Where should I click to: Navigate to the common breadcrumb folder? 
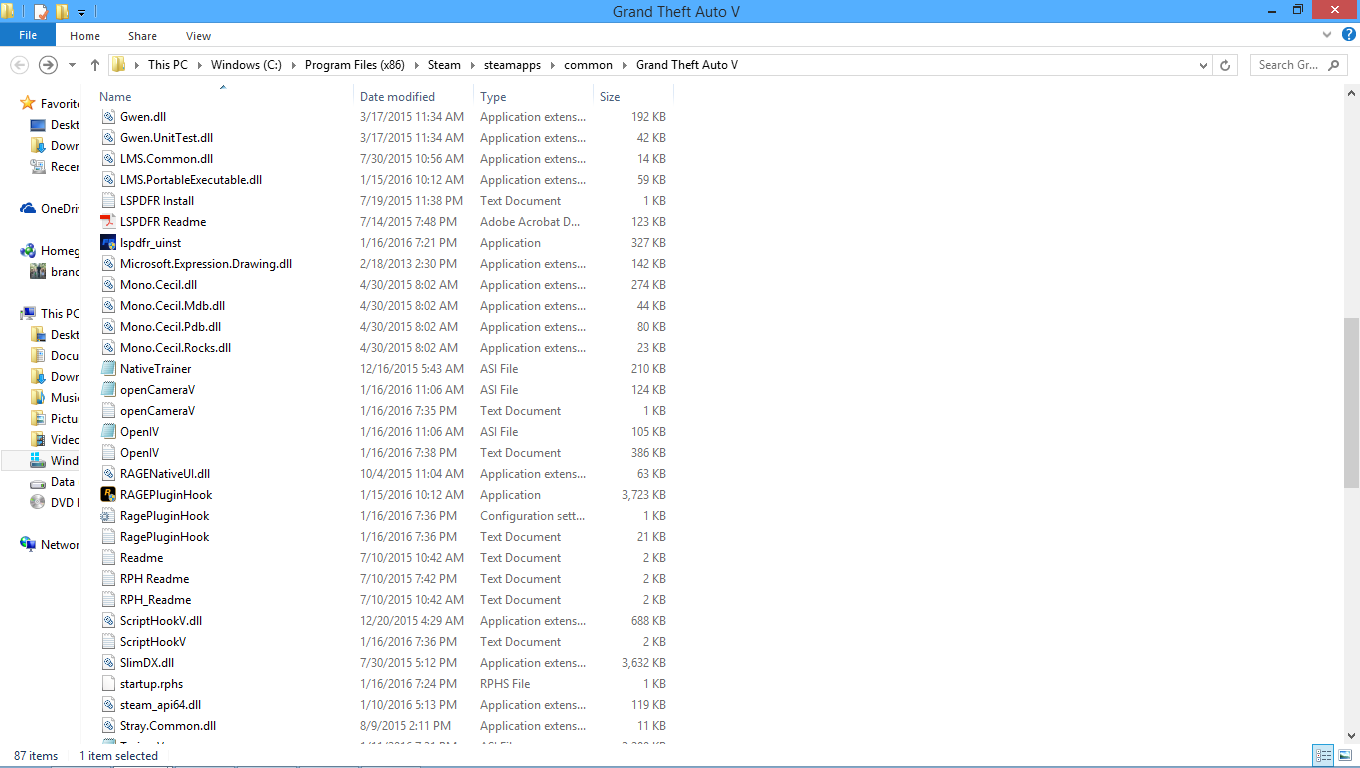click(x=588, y=65)
